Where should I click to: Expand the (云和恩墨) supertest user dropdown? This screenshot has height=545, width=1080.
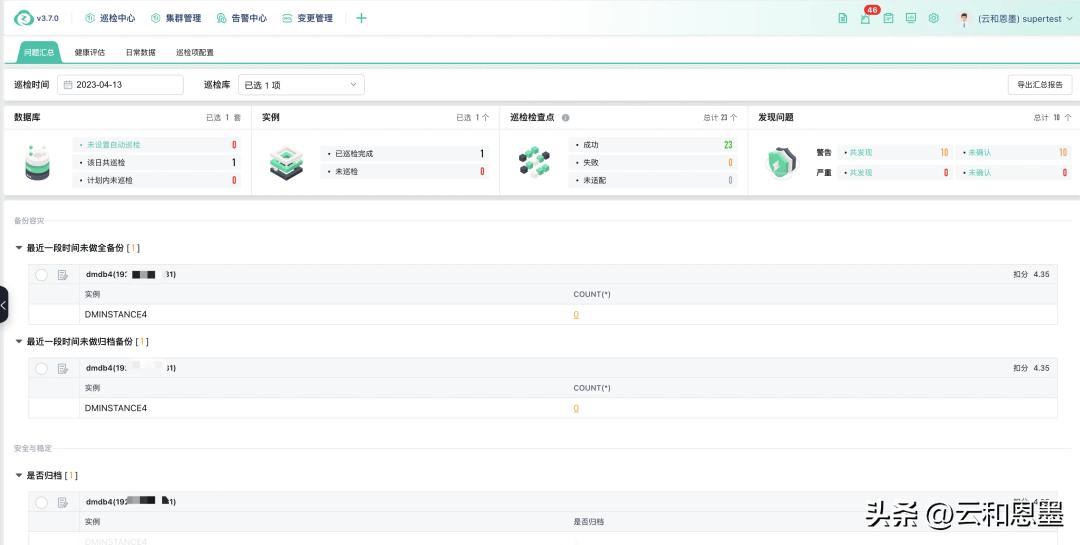pyautogui.click(x=1026, y=19)
